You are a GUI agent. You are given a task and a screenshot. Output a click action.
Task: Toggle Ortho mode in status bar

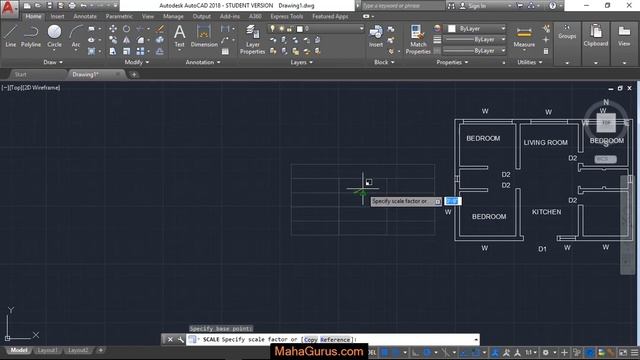(x=415, y=352)
